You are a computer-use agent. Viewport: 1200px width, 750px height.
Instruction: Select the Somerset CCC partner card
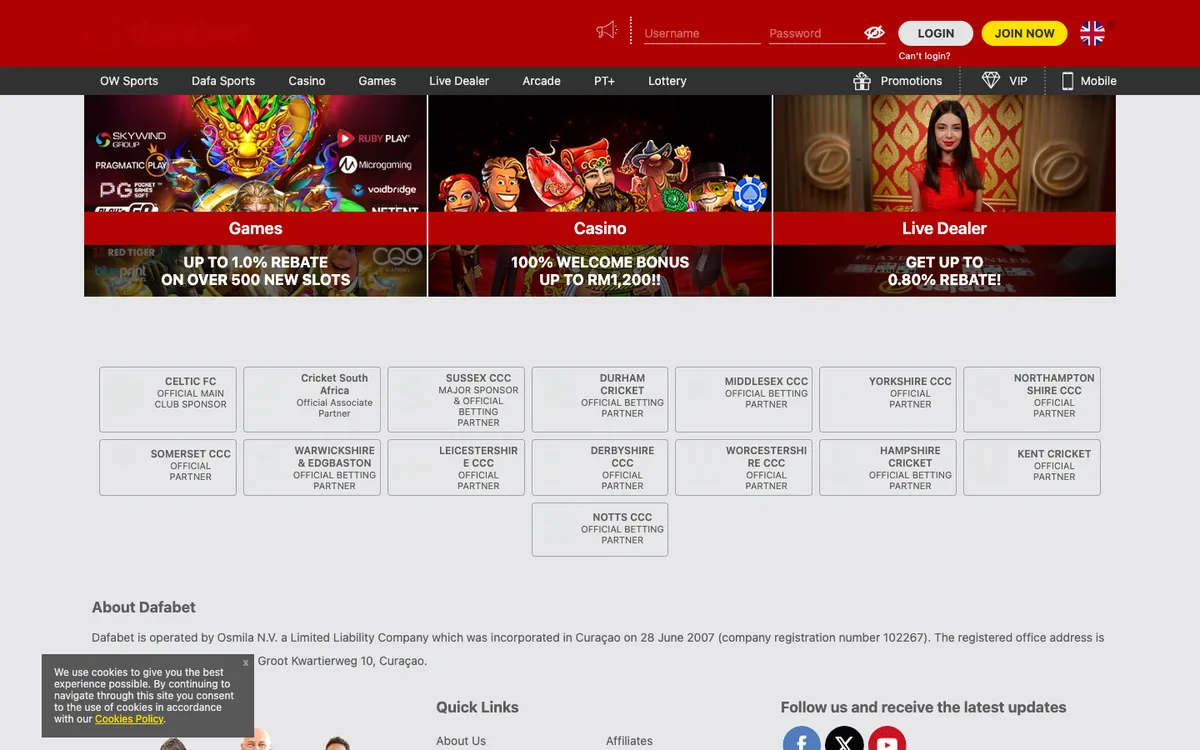point(168,467)
